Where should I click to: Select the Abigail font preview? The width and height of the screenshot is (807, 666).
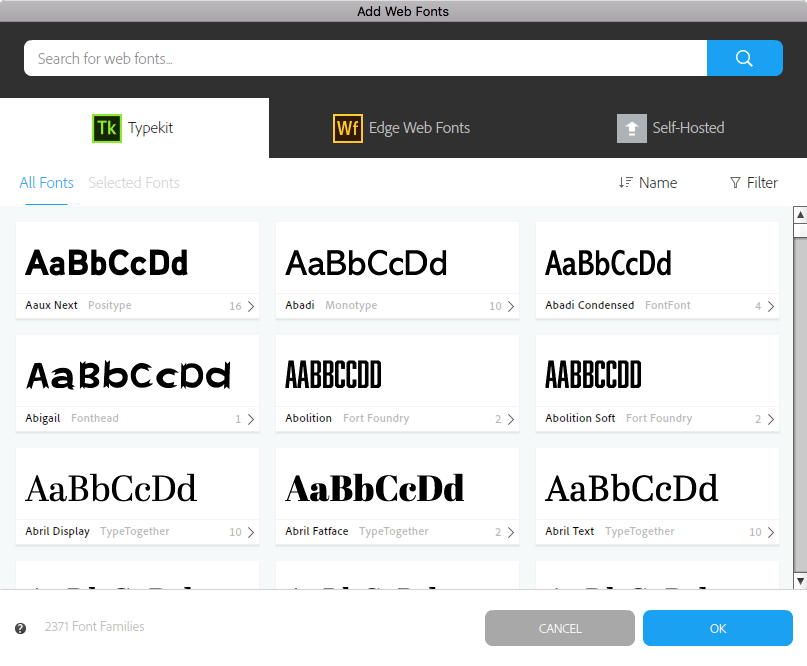tap(128, 375)
